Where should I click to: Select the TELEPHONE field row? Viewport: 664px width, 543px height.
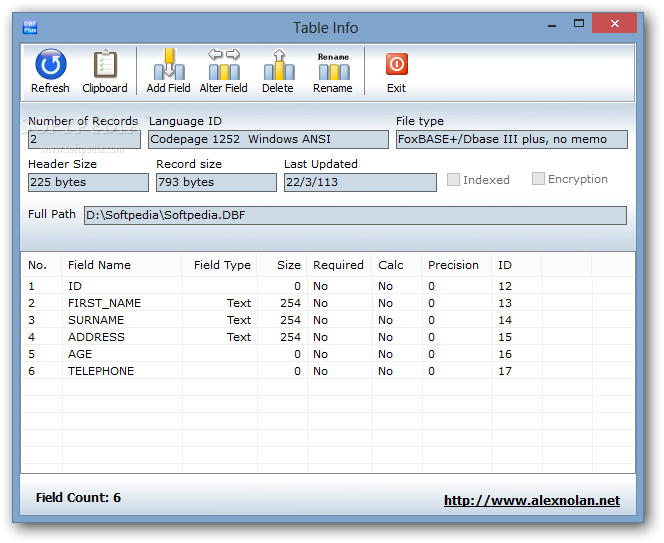pyautogui.click(x=328, y=371)
